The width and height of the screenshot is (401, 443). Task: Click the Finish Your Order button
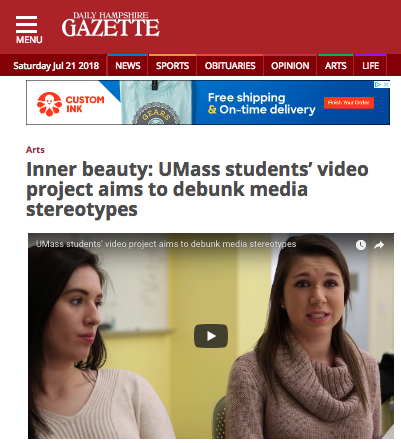(349, 103)
